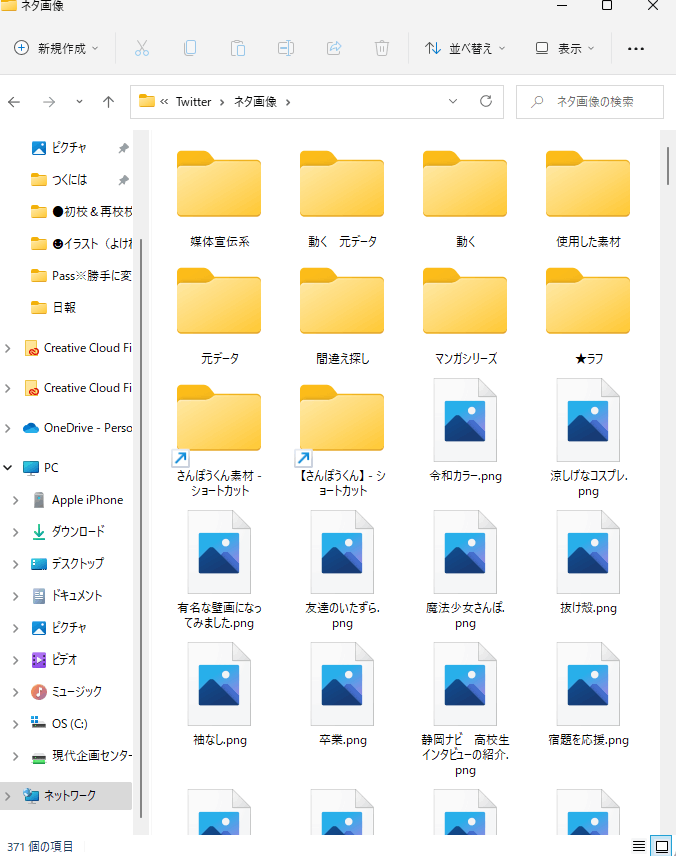Click the Share icon in toolbar
This screenshot has height=856, width=676.
(334, 49)
